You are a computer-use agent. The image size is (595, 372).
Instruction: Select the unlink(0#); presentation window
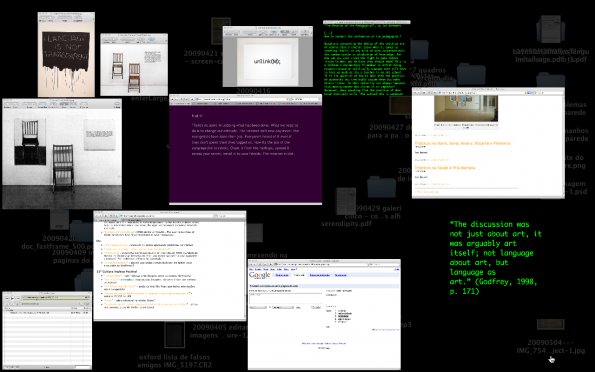click(x=268, y=56)
